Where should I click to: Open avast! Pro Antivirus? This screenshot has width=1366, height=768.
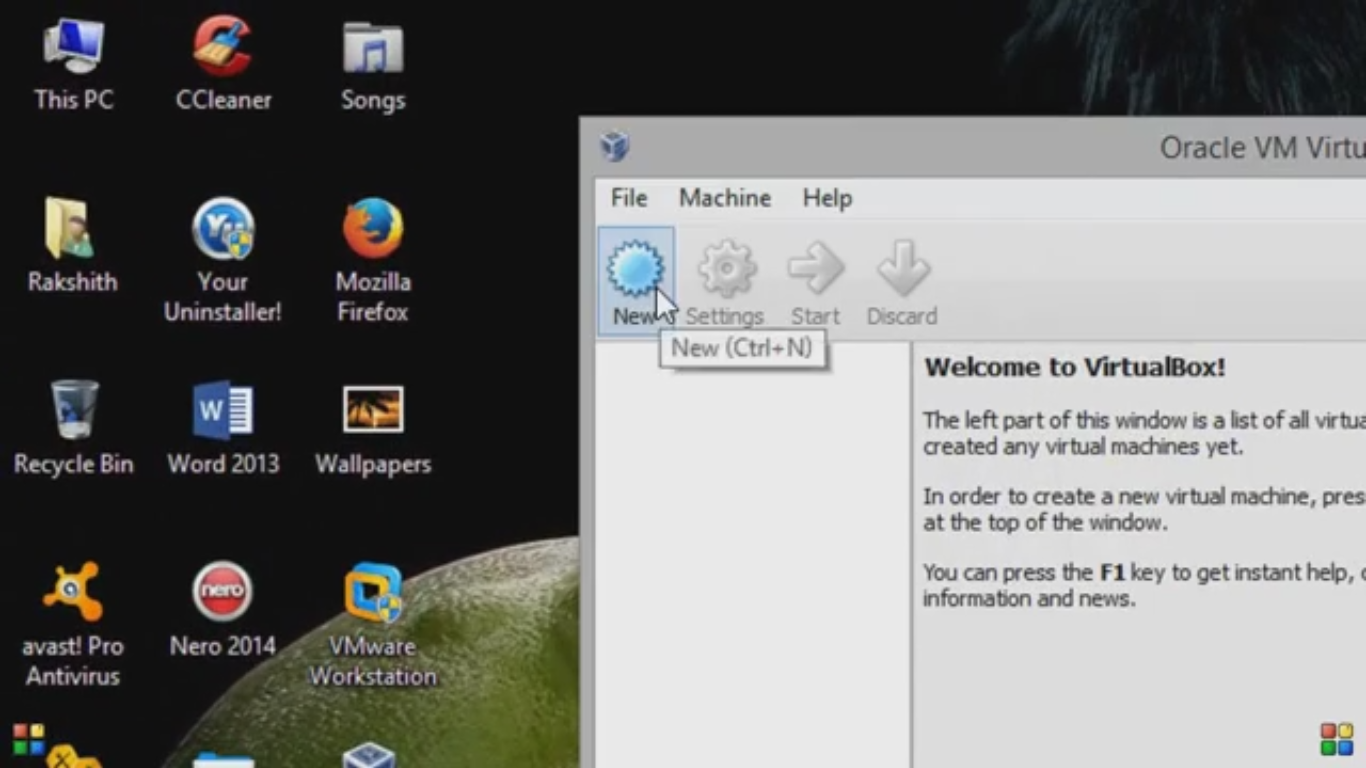coord(72,590)
